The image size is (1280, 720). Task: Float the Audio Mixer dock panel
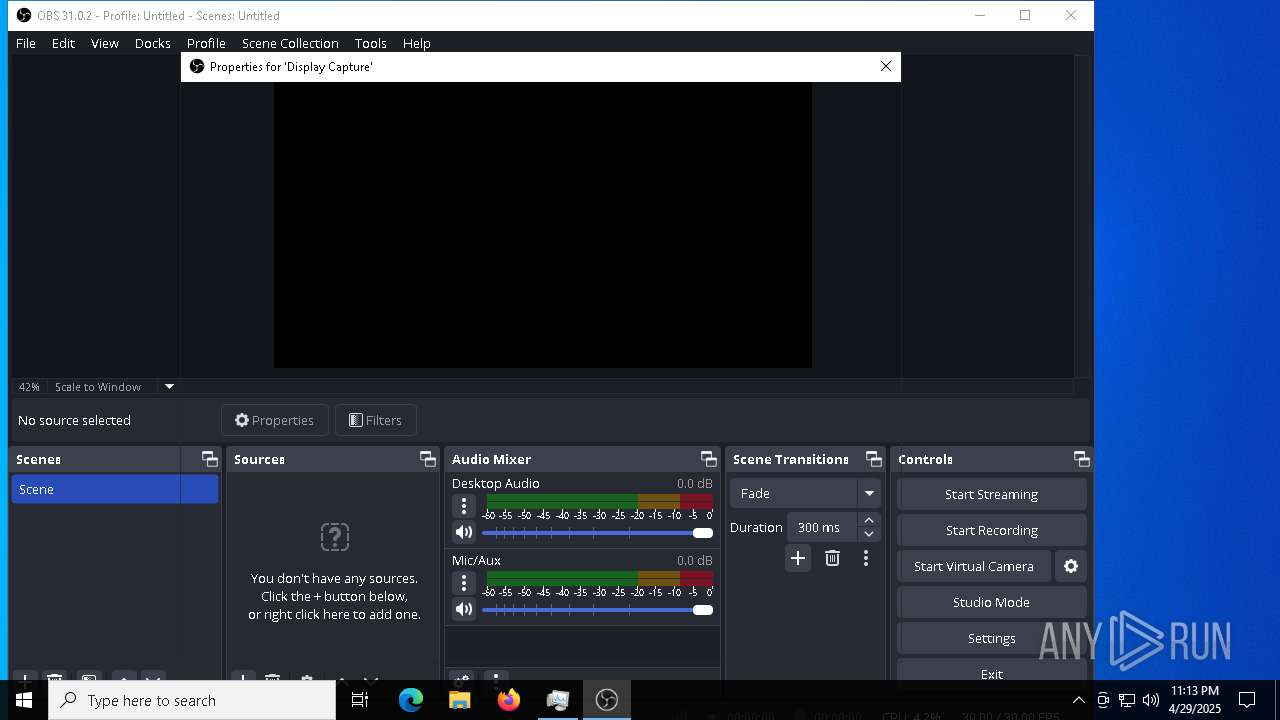click(x=709, y=459)
